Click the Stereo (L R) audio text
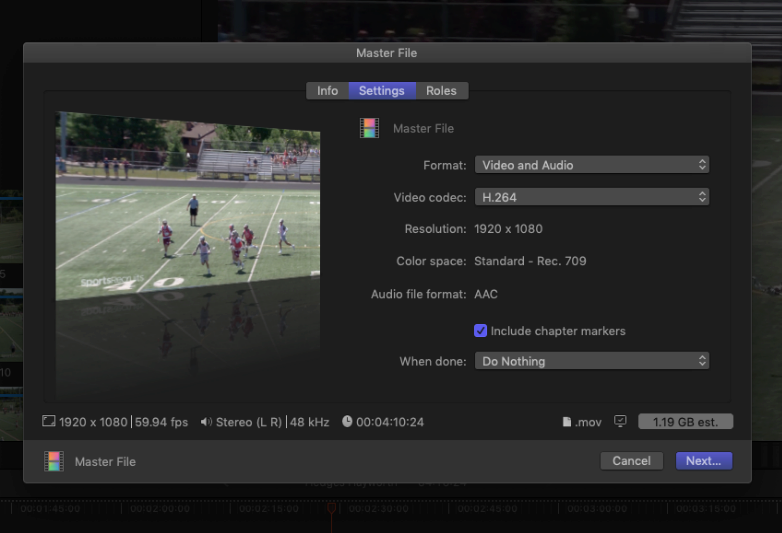Image resolution: width=782 pixels, height=533 pixels. click(x=249, y=422)
